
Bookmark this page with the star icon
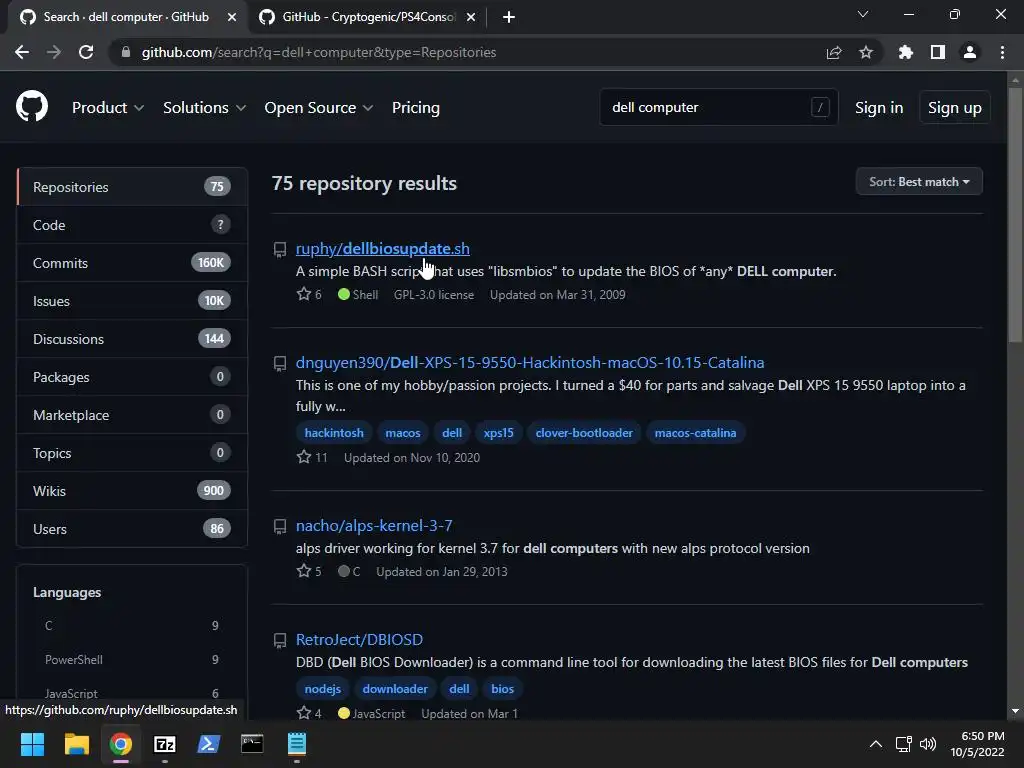click(x=866, y=52)
